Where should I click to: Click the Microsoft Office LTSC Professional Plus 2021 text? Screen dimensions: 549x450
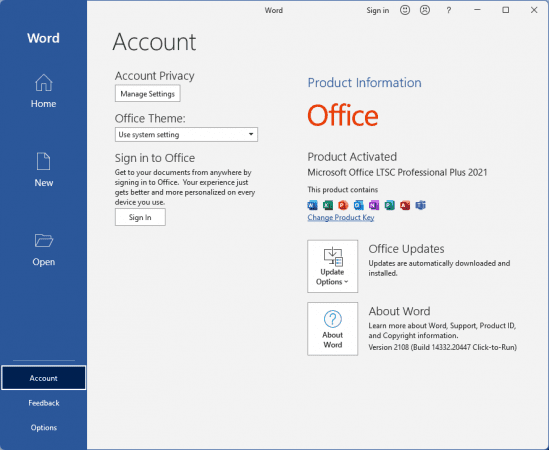pyautogui.click(x=397, y=172)
